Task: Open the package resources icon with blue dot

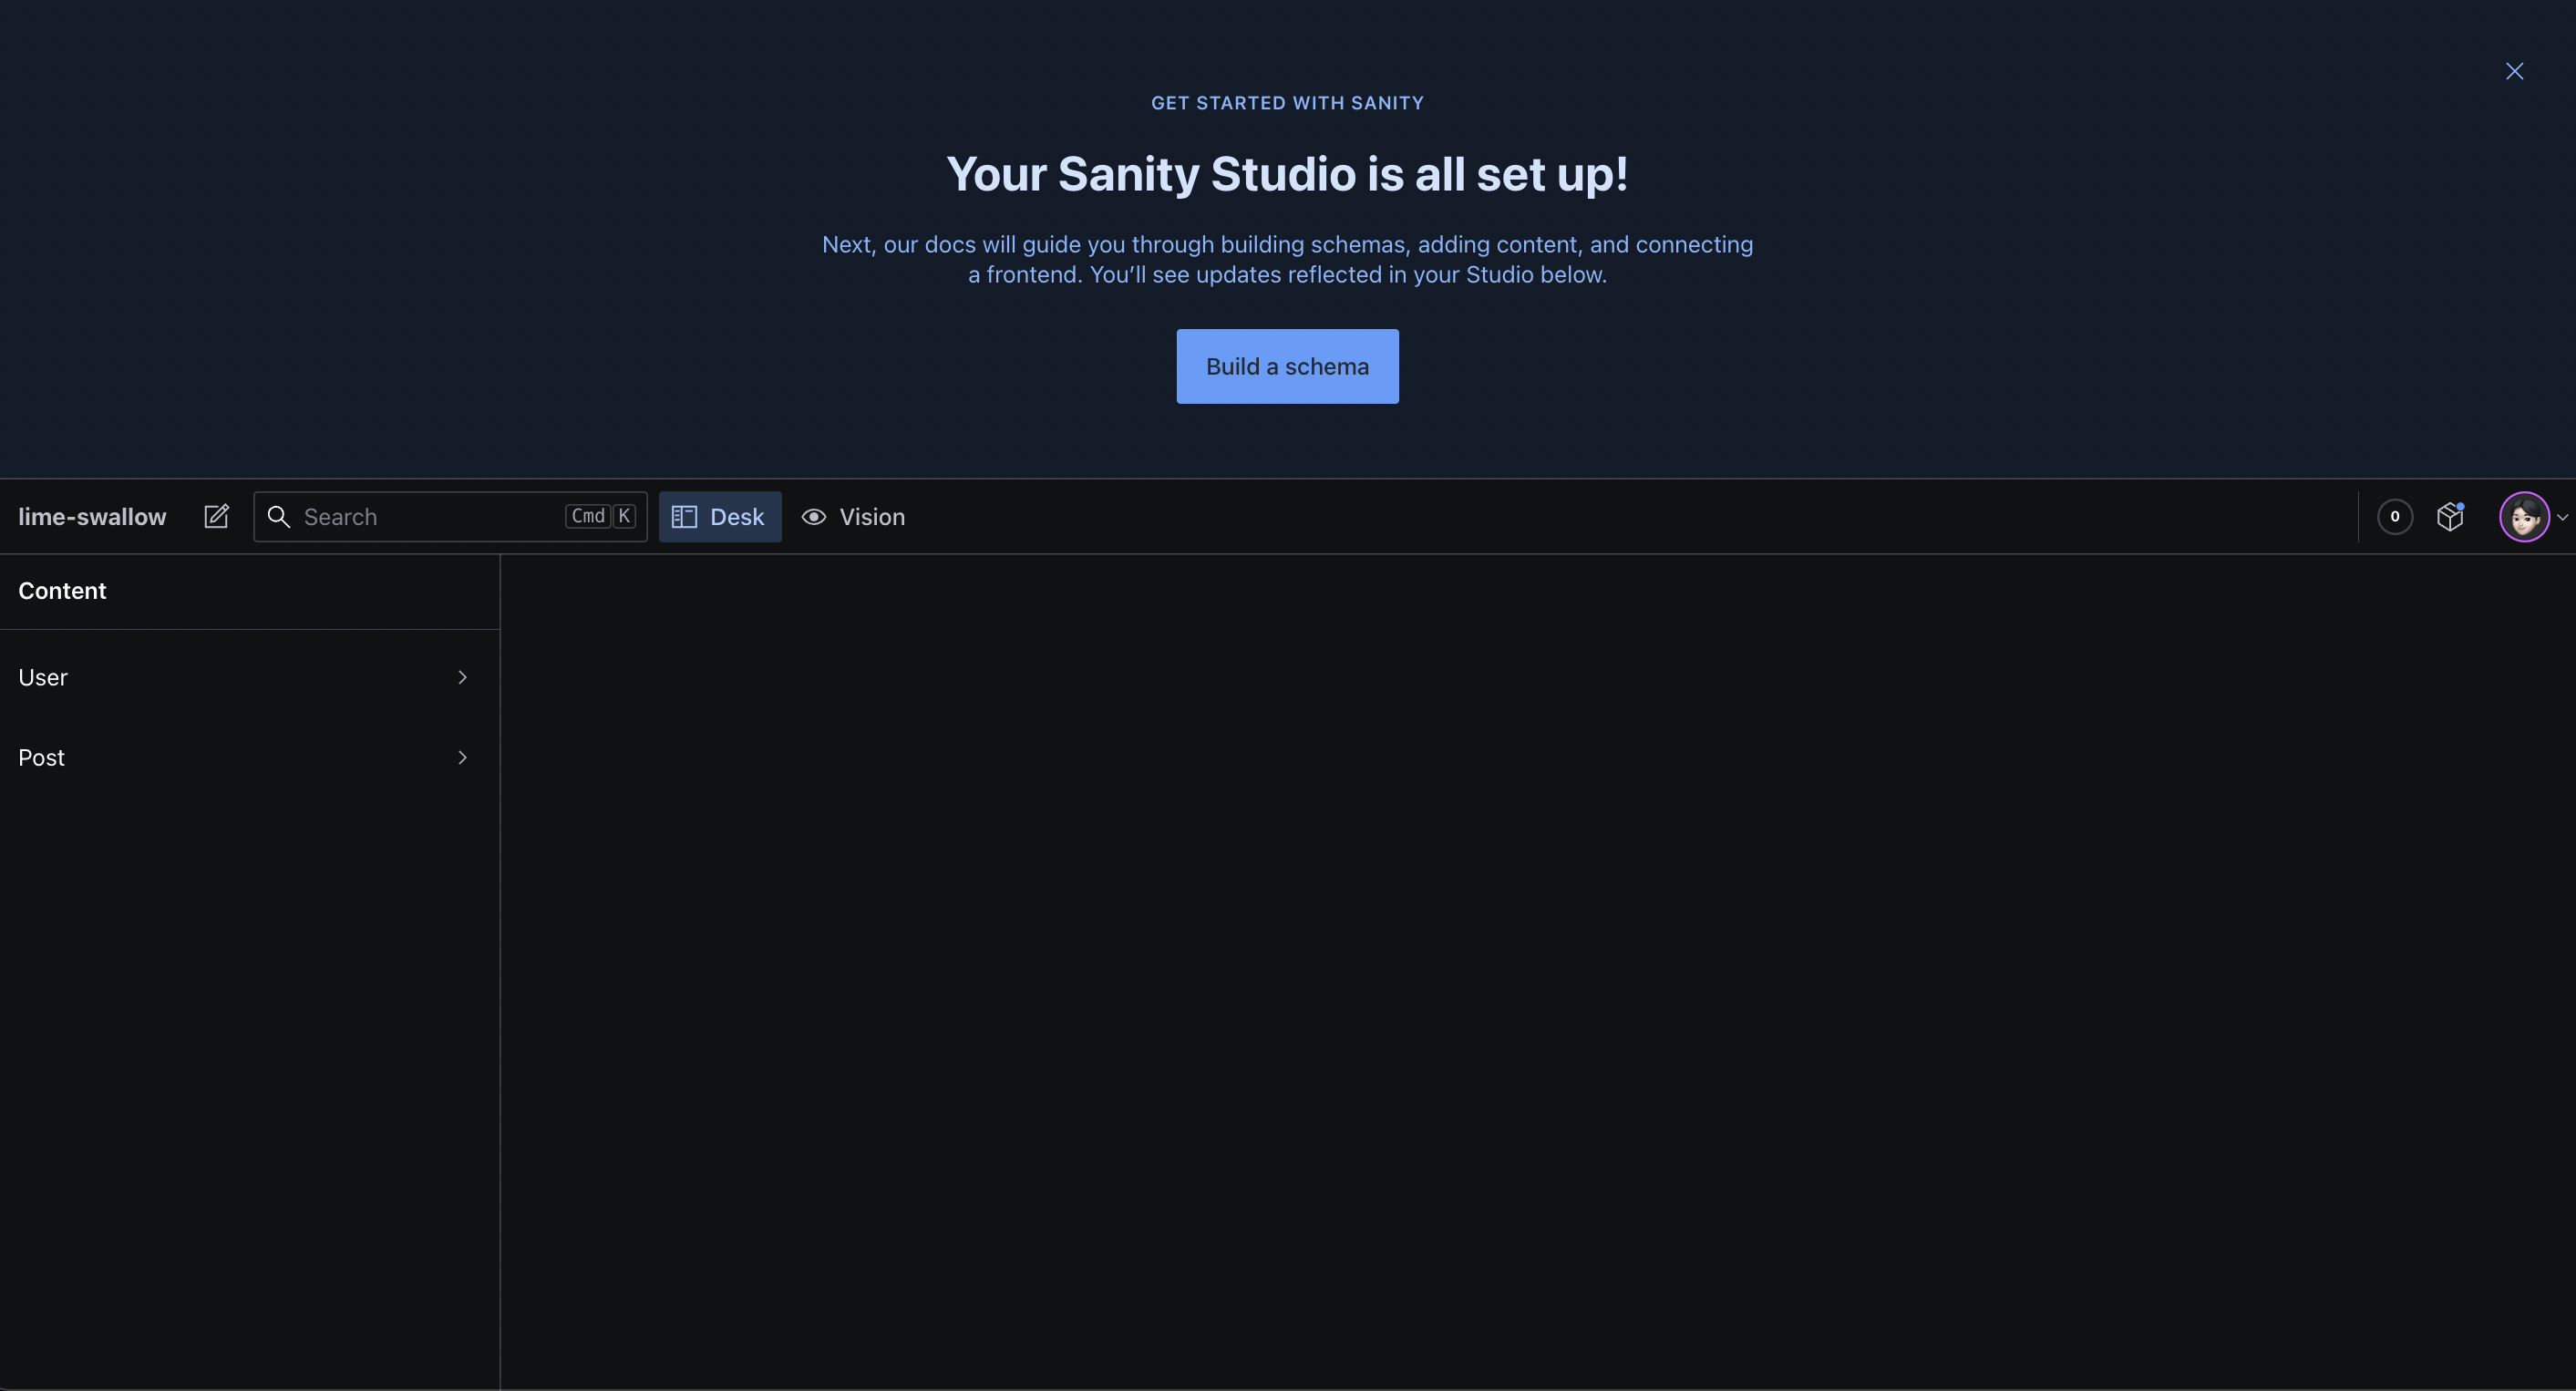Action: [2449, 516]
